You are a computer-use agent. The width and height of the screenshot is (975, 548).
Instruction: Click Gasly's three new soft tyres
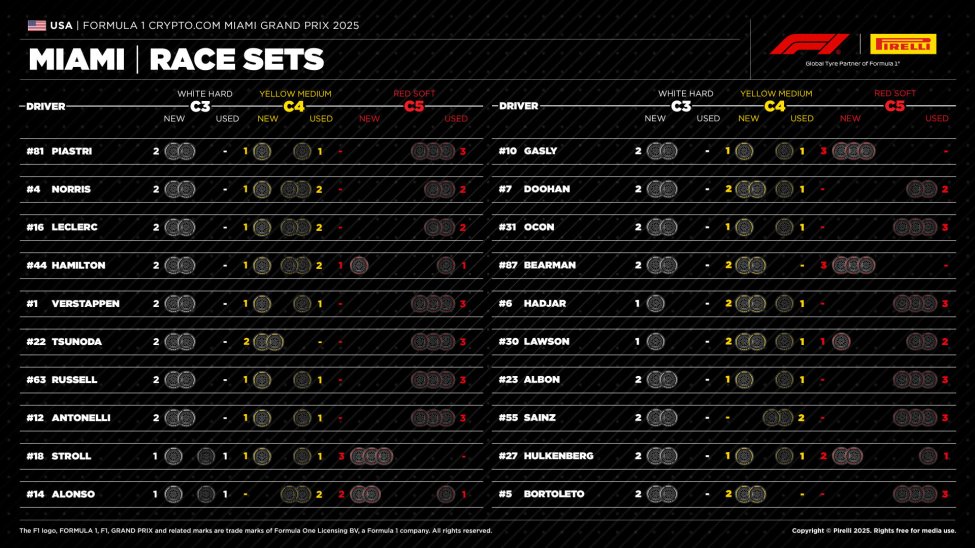tap(853, 151)
